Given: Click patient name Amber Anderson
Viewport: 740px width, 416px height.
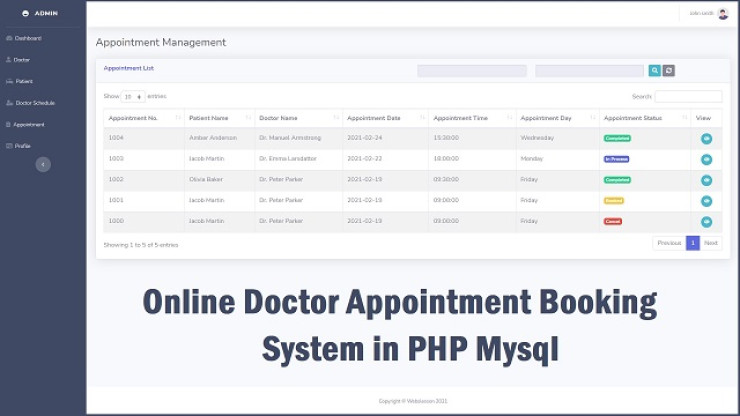Looking at the screenshot, I should pos(213,138).
